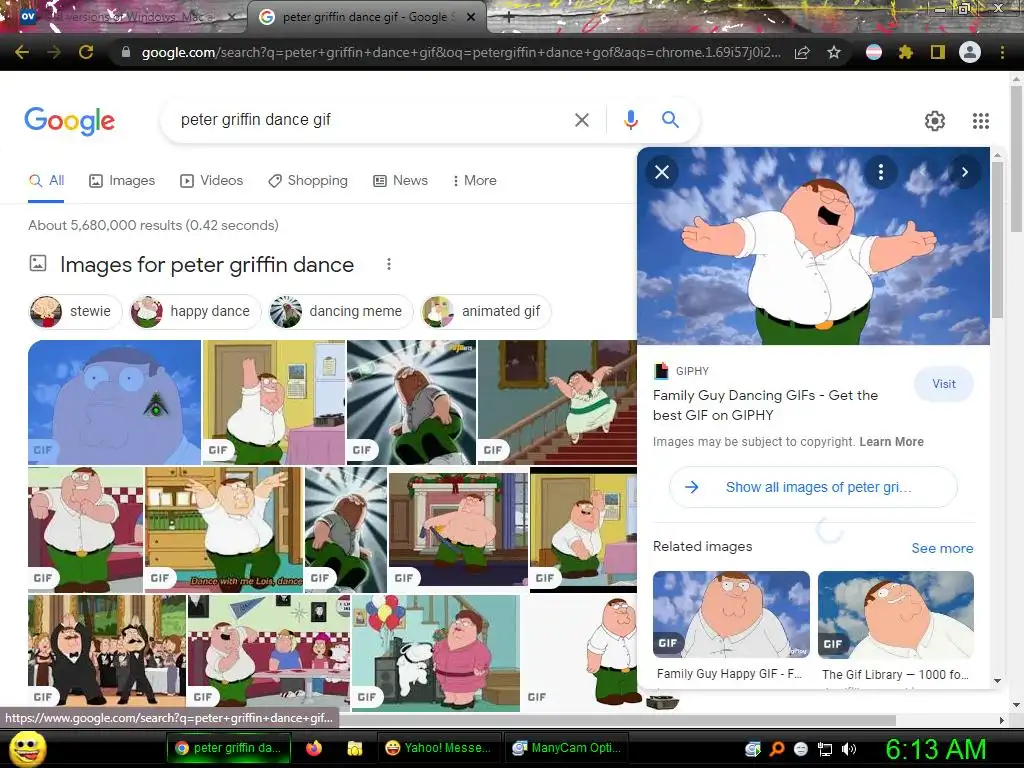Click the volume speaker tray icon

point(849,749)
